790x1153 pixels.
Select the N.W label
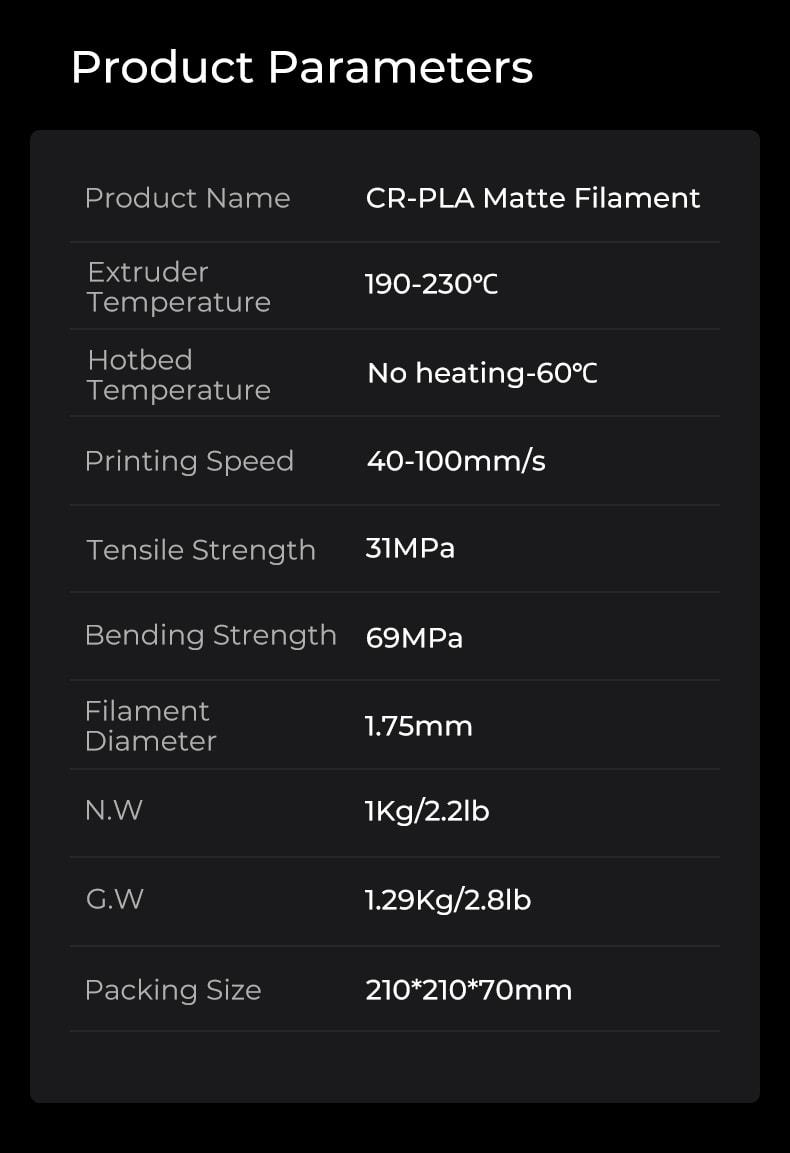coord(114,810)
